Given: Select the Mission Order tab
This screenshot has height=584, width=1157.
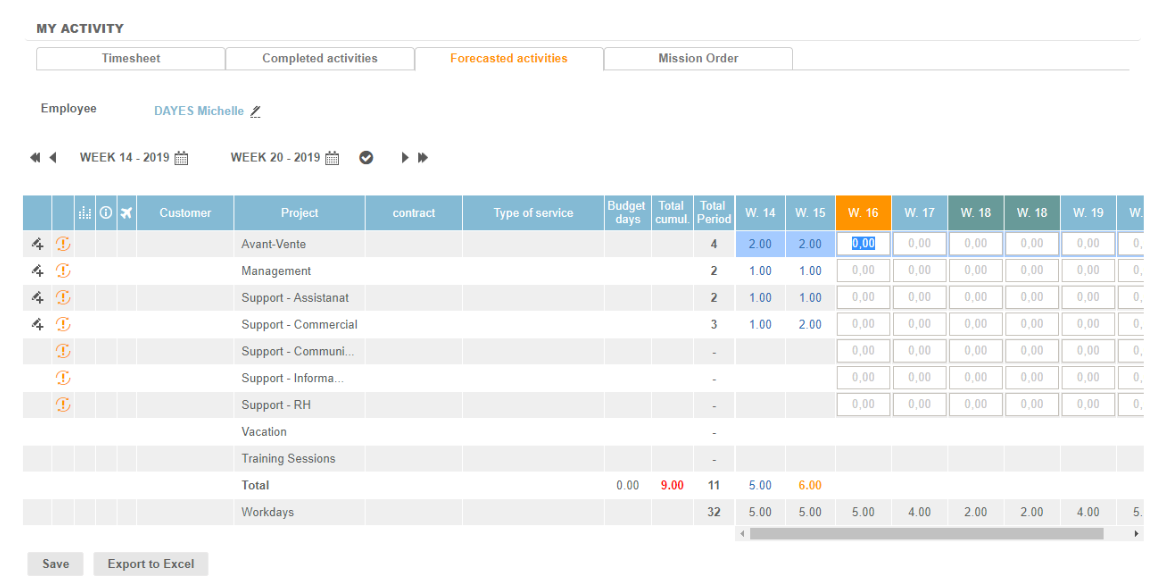Looking at the screenshot, I should coord(698,59).
